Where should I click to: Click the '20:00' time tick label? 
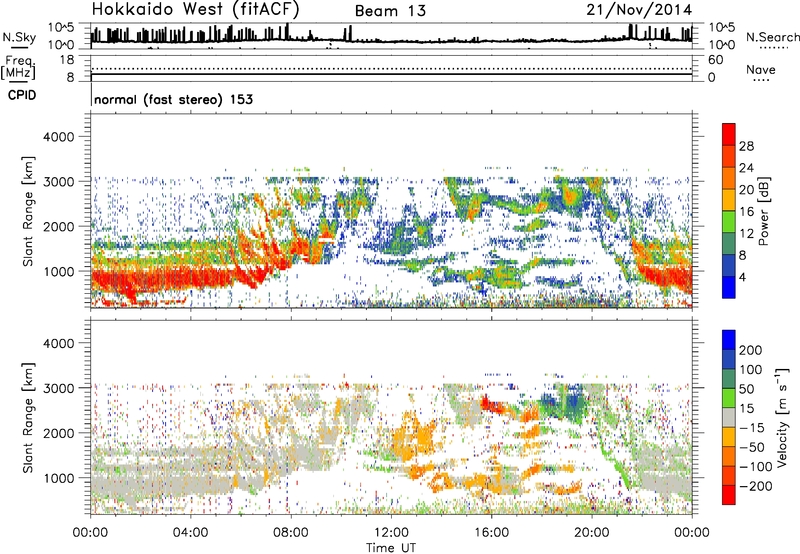(x=592, y=533)
